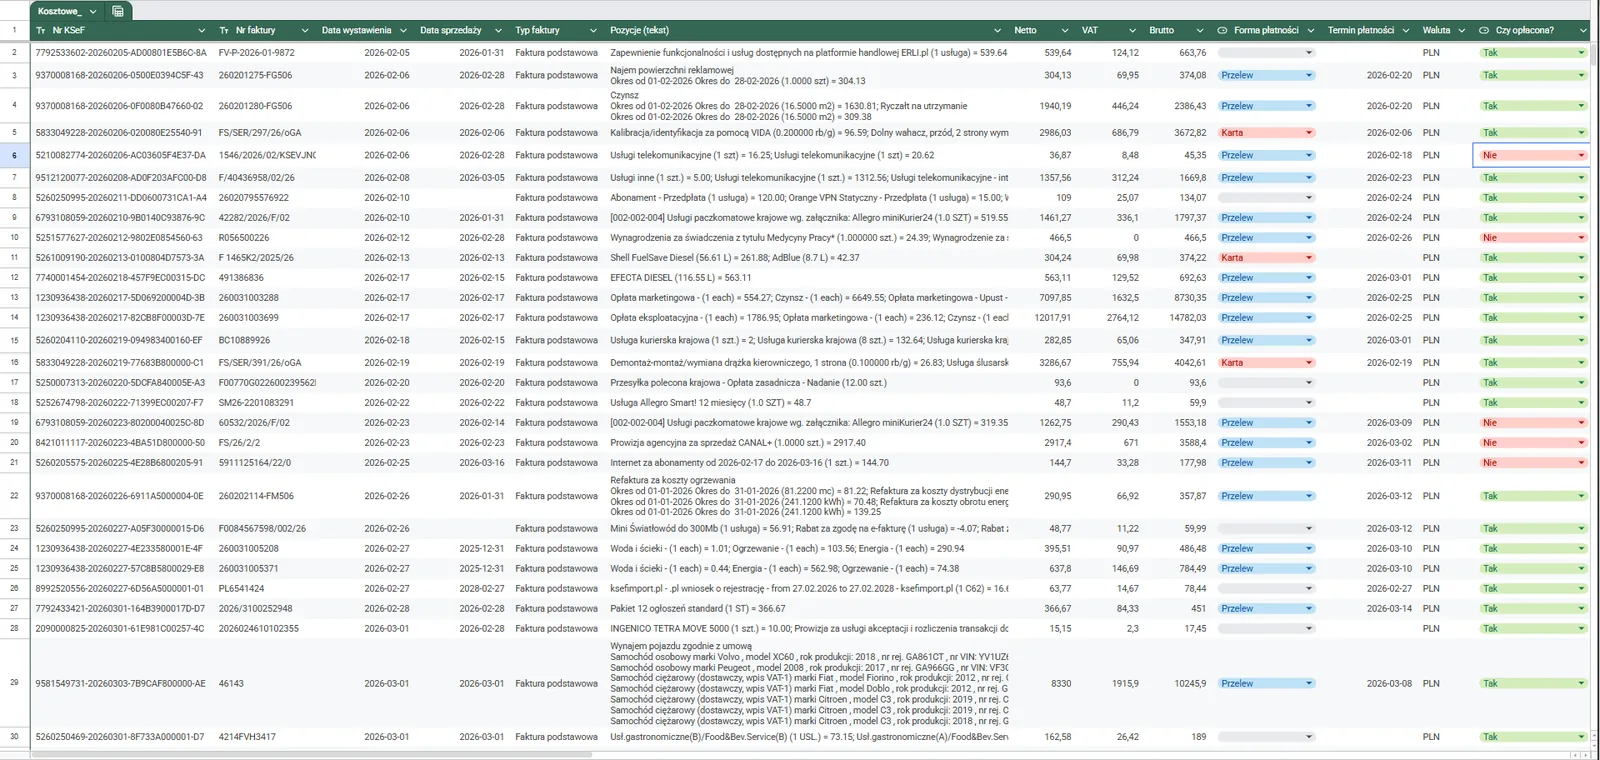1600x760 pixels.
Task: Select Data sprzedaży cell 2028-02-27
Action: pos(460,588)
